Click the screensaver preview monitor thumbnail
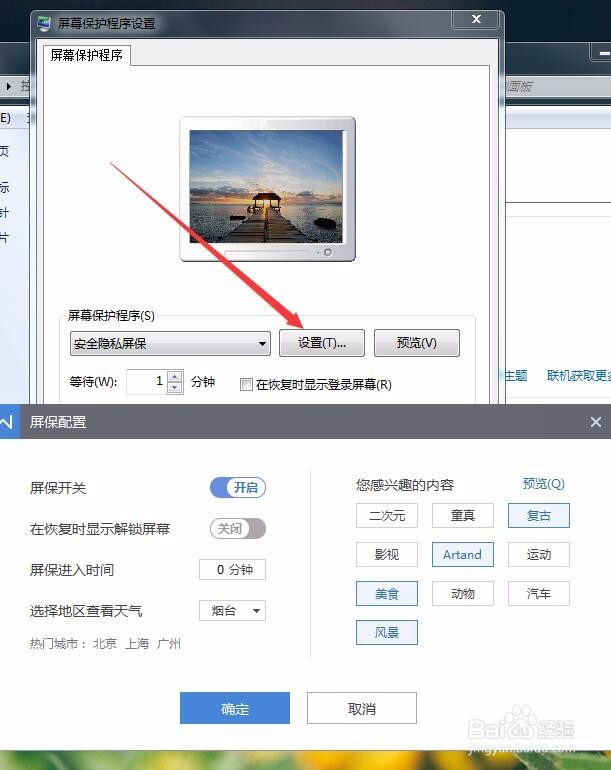This screenshot has height=770, width=611. pyautogui.click(x=268, y=189)
